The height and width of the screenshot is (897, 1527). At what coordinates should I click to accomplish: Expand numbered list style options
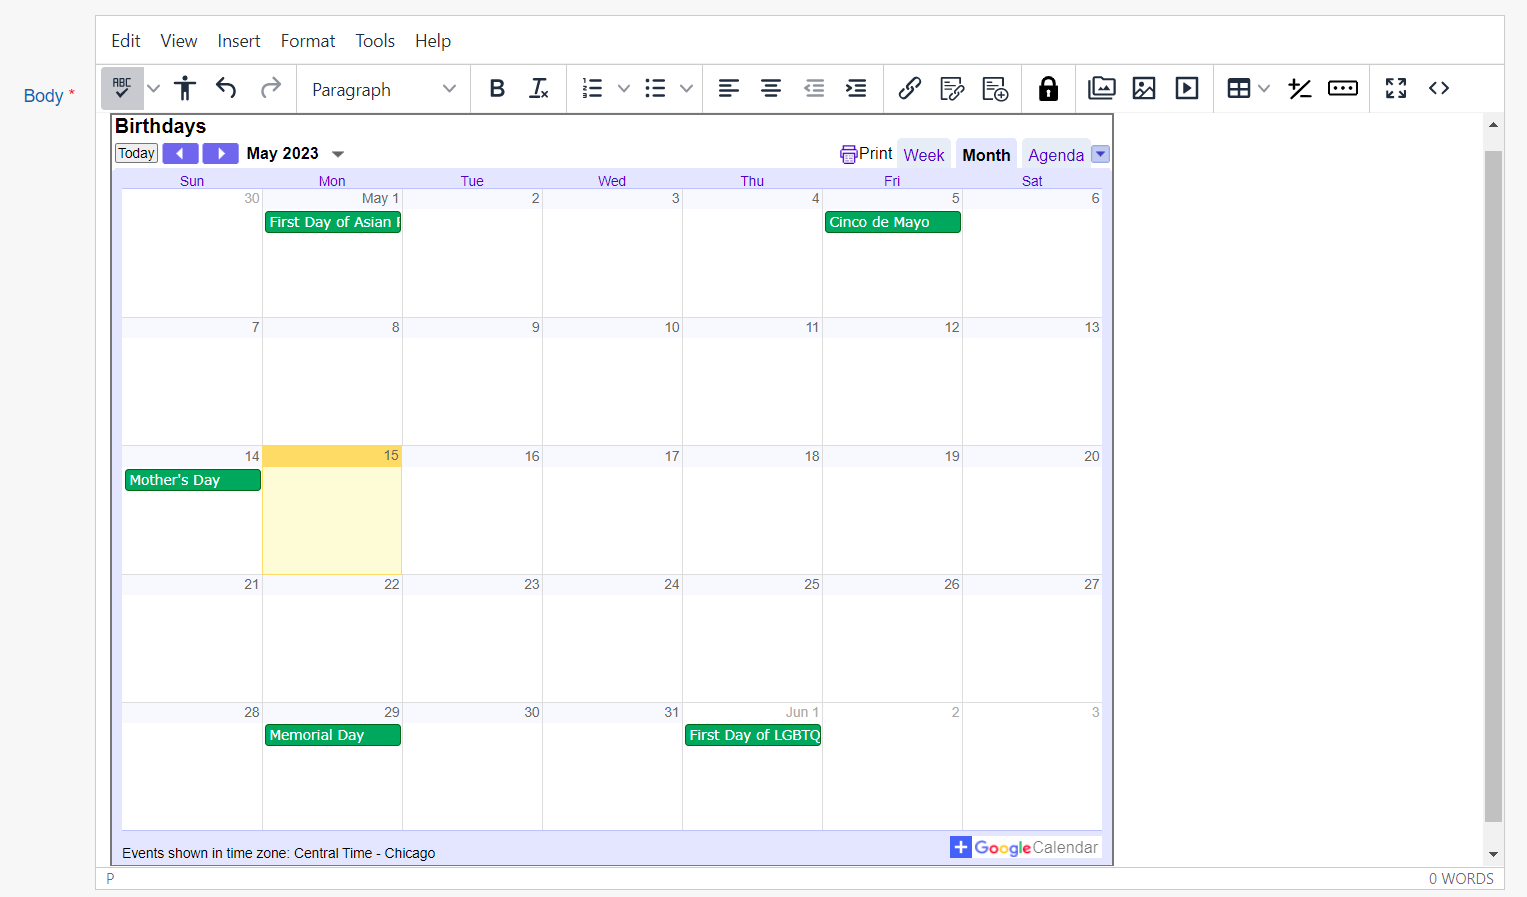click(624, 88)
